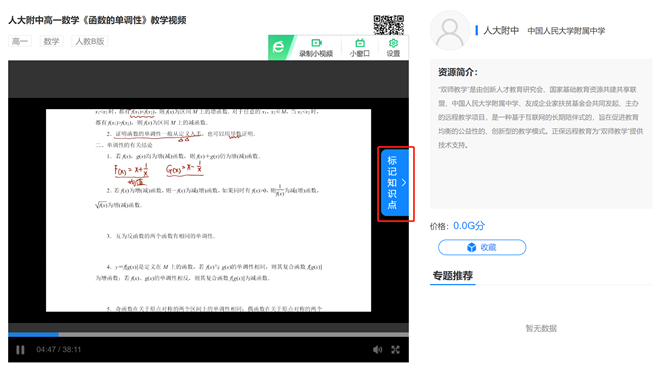Click the 人大附中 uploader name
Viewport: 660px width, 369px height.
pyautogui.click(x=501, y=31)
